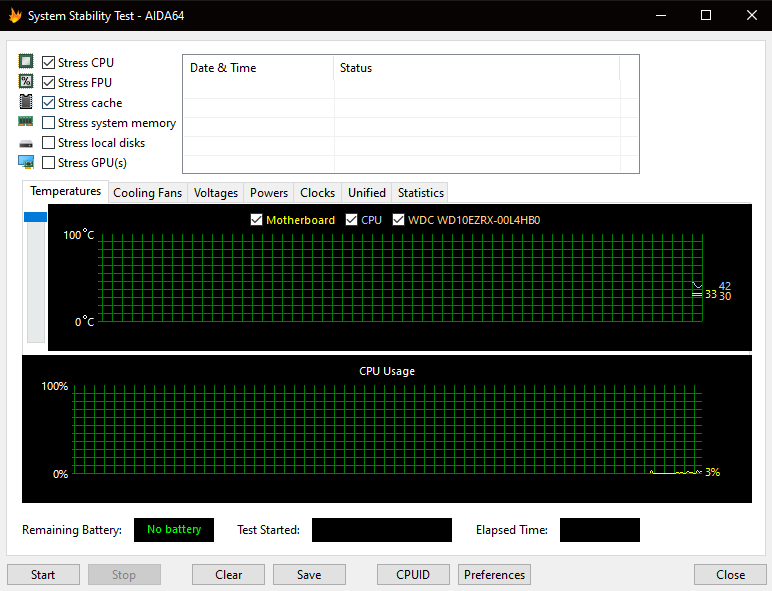Click the Save button
This screenshot has height=591, width=772.
point(309,575)
